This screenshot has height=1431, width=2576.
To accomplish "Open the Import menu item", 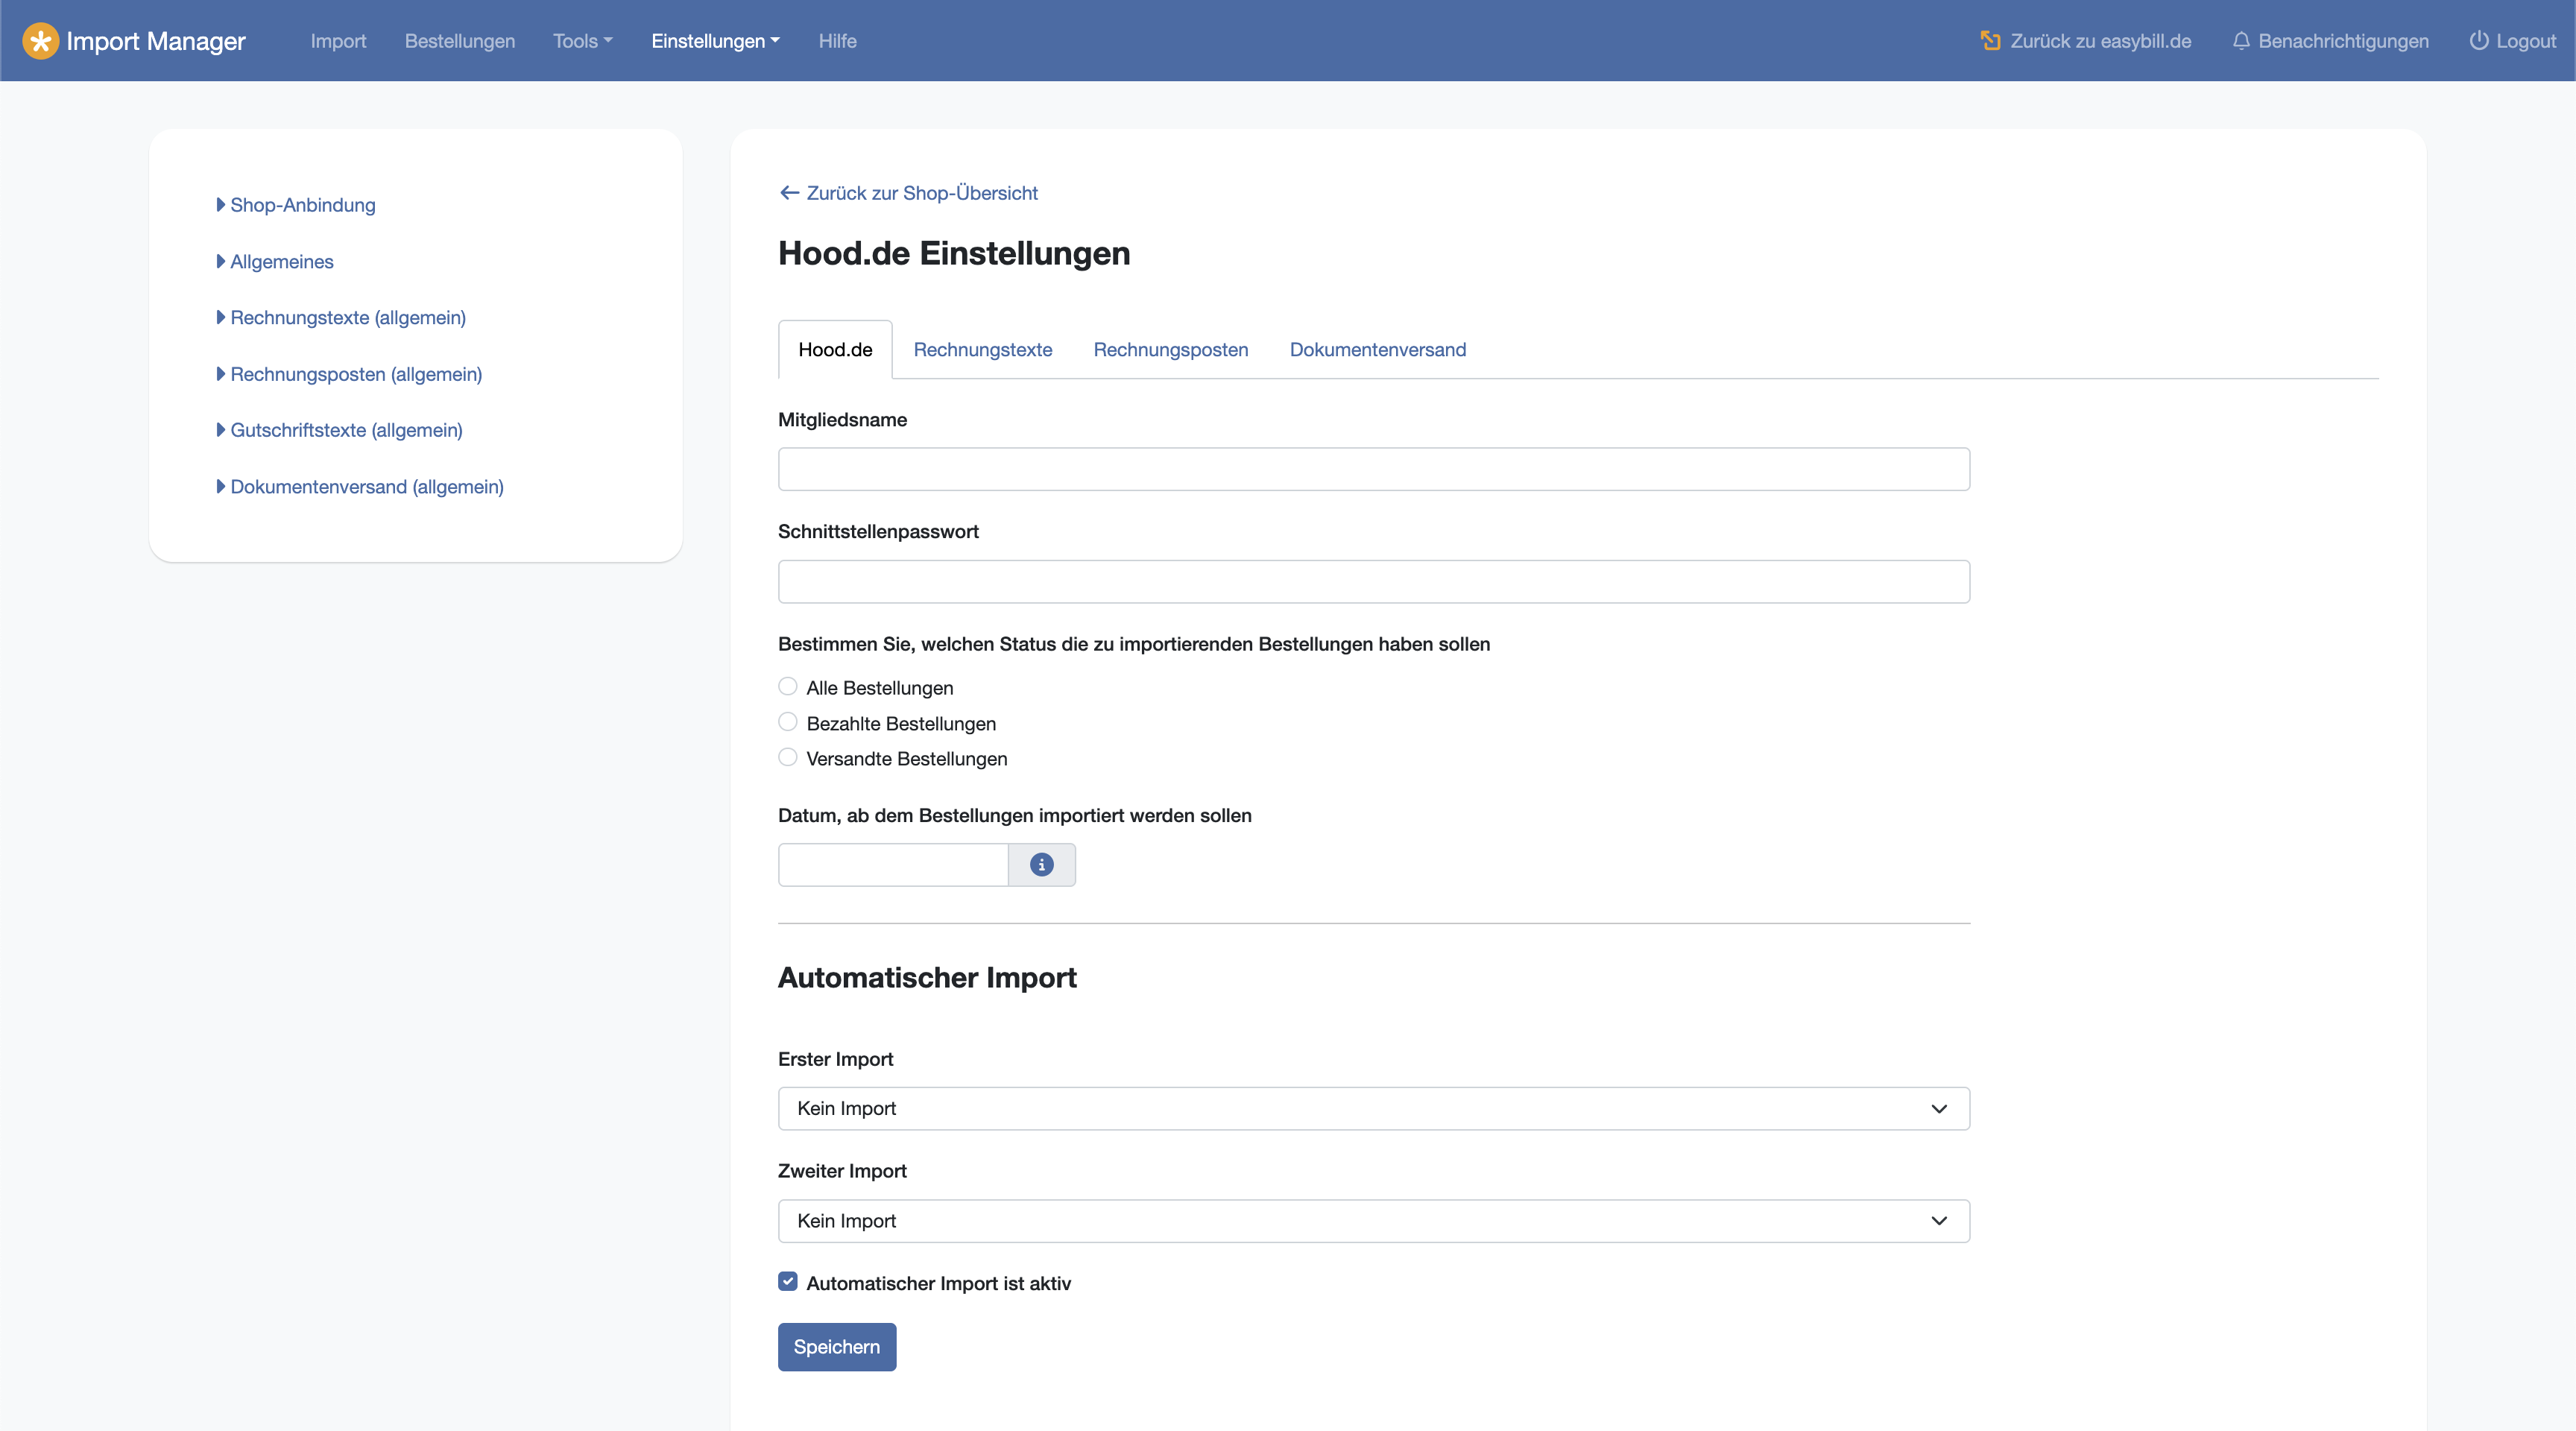I will tap(338, 41).
